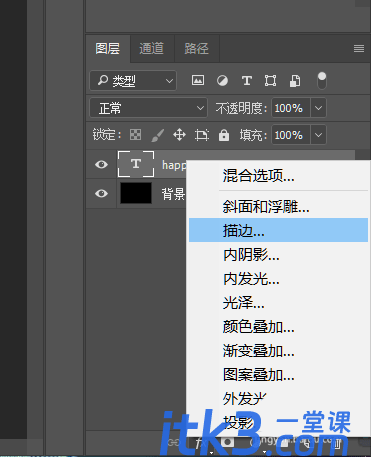Filter for type layers icon
This screenshot has height=457, width=371.
tap(247, 81)
